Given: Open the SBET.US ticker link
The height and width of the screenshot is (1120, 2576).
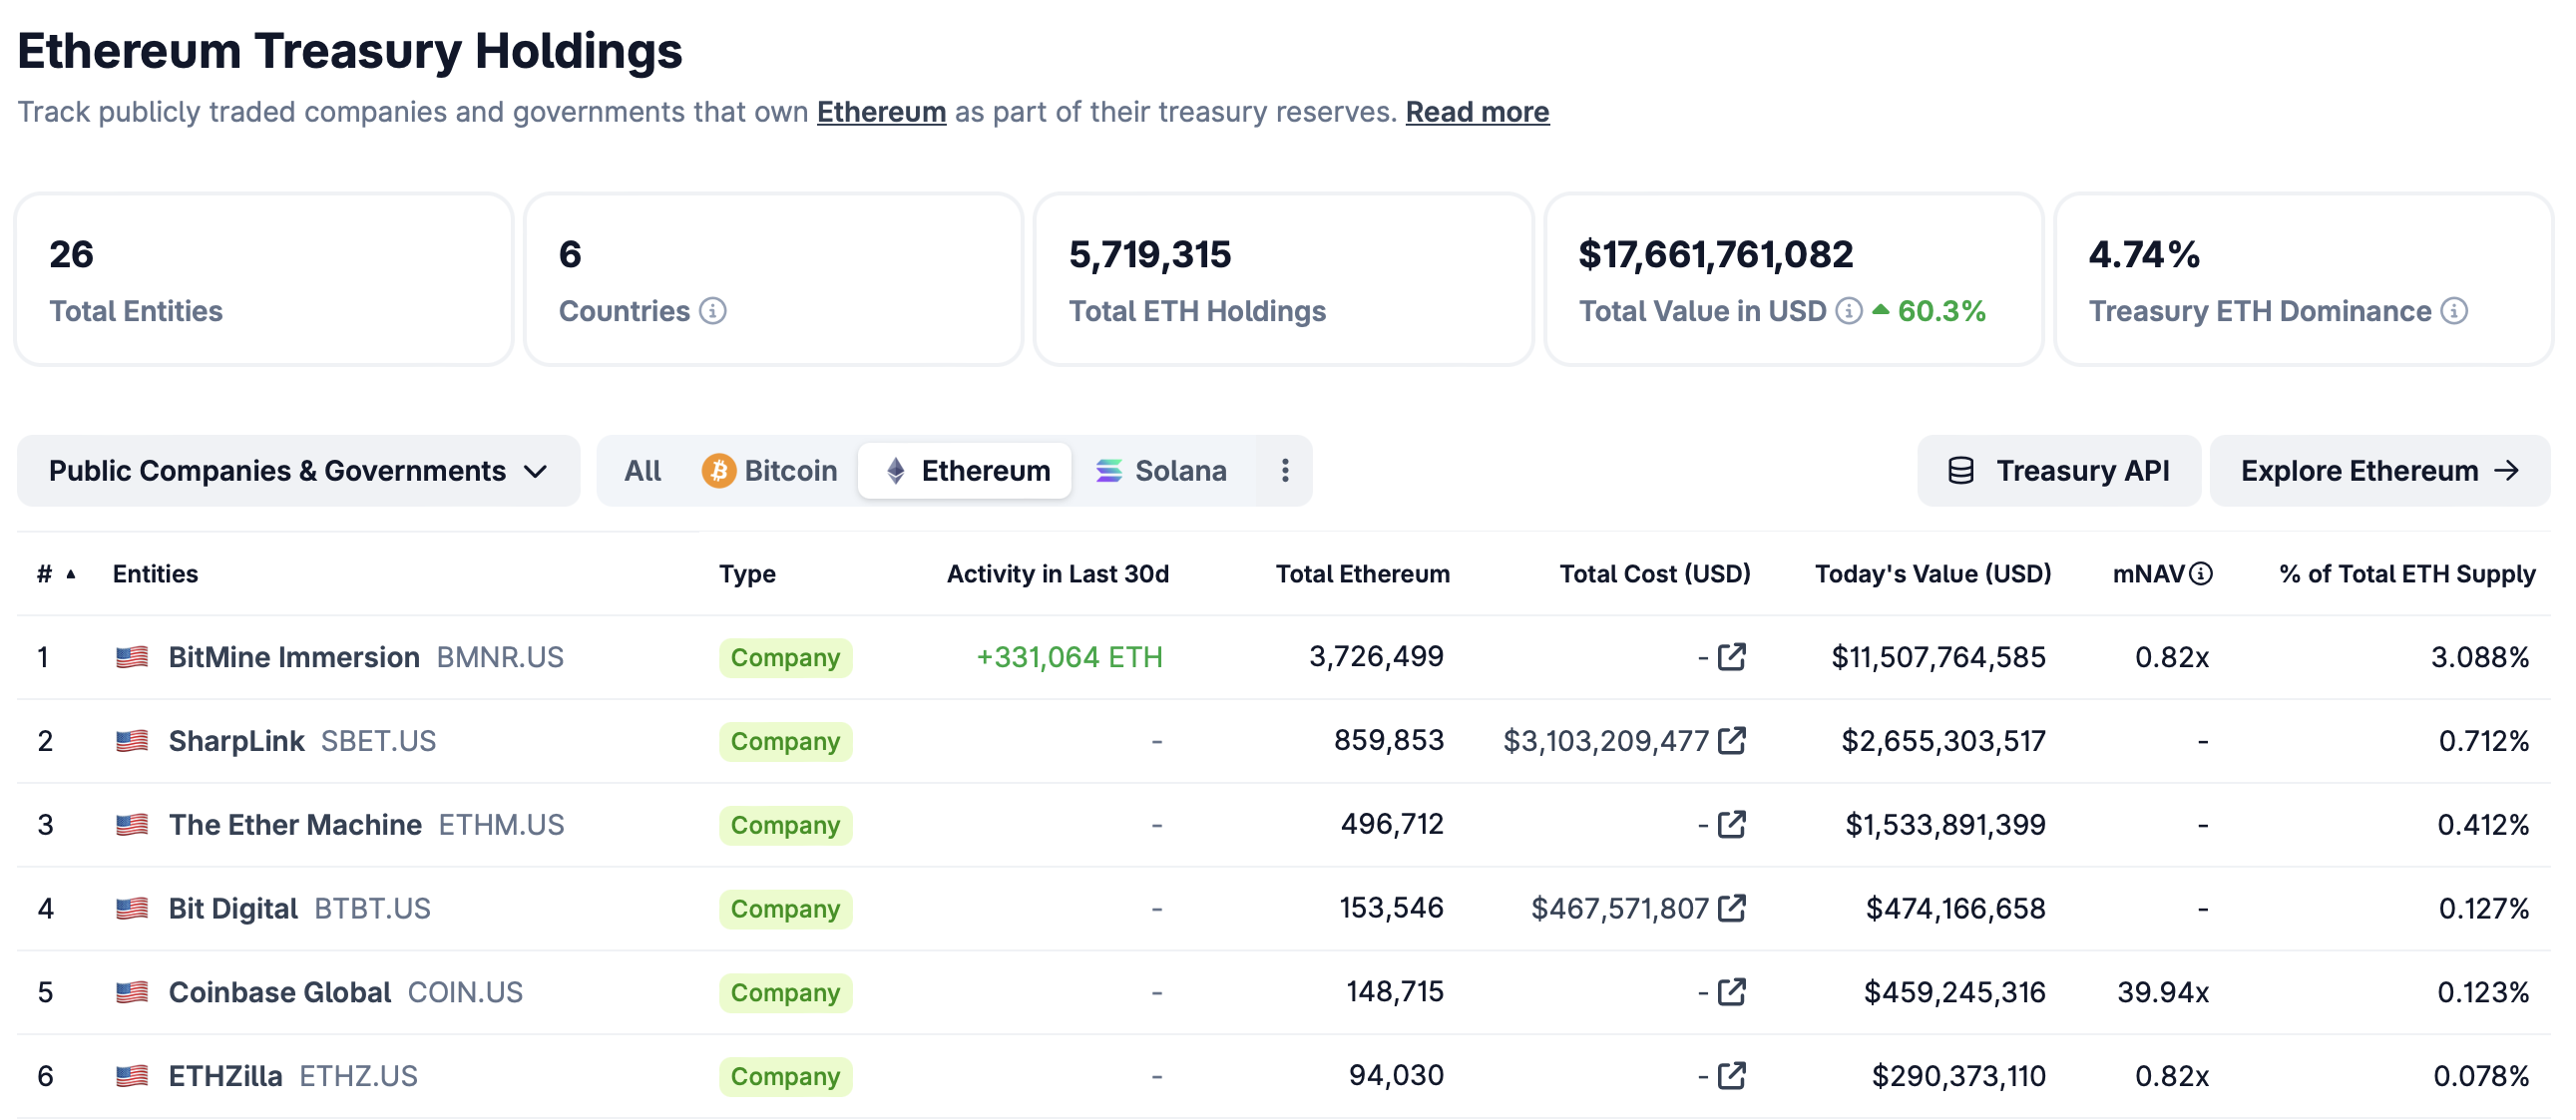Looking at the screenshot, I should (x=378, y=740).
